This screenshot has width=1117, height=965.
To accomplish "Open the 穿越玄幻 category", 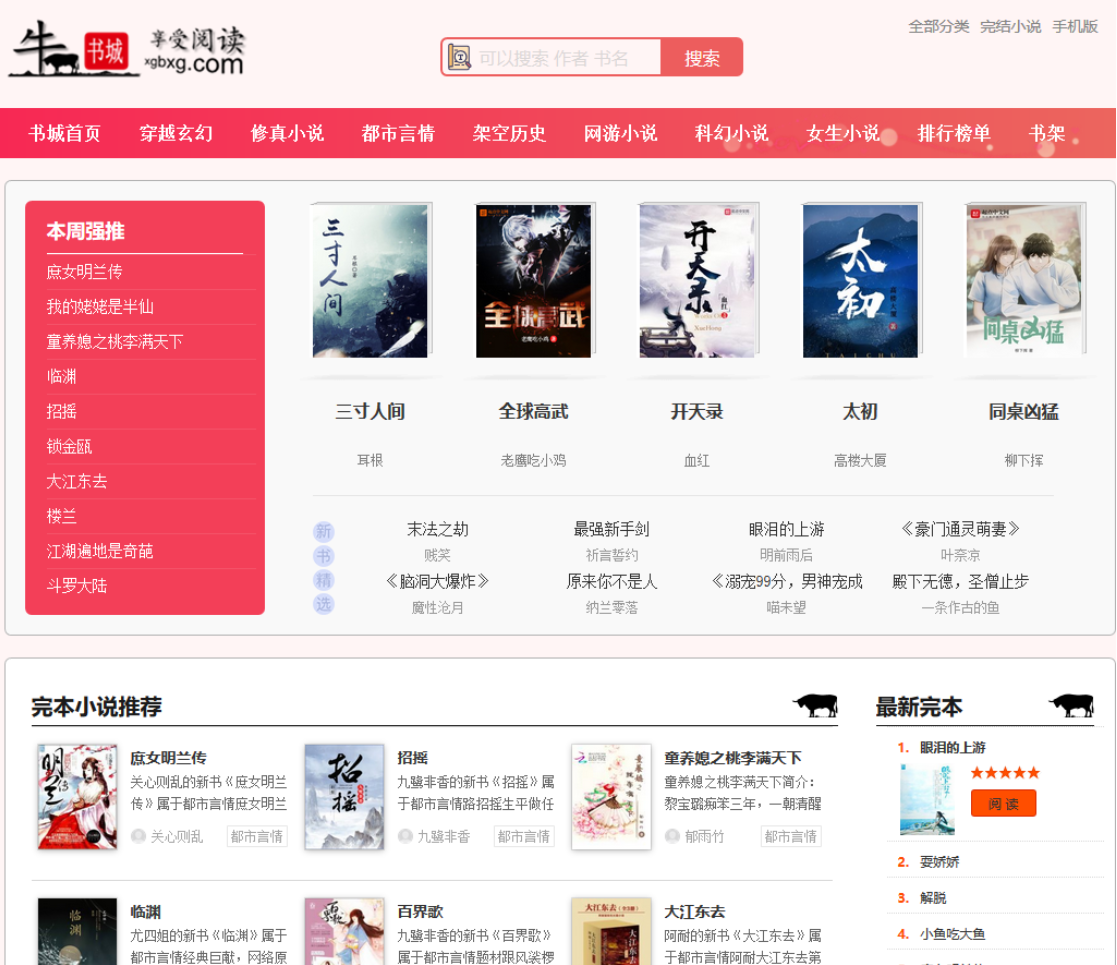I will click(175, 133).
